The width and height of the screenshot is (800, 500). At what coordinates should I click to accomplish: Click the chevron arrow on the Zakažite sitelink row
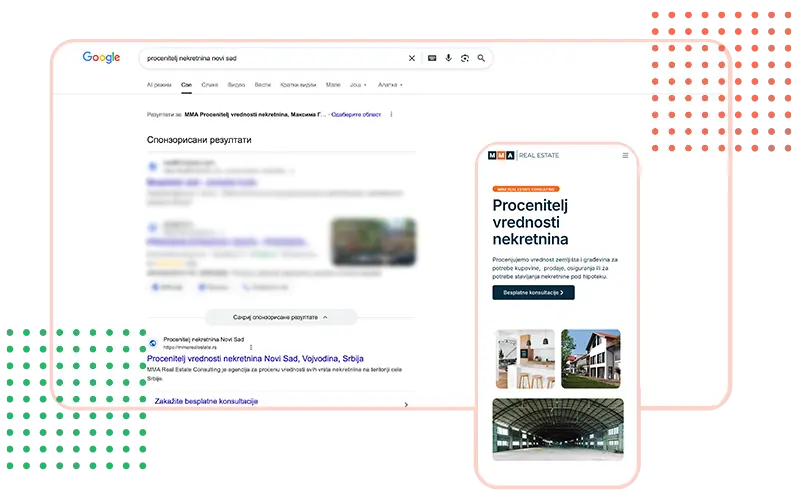406,405
